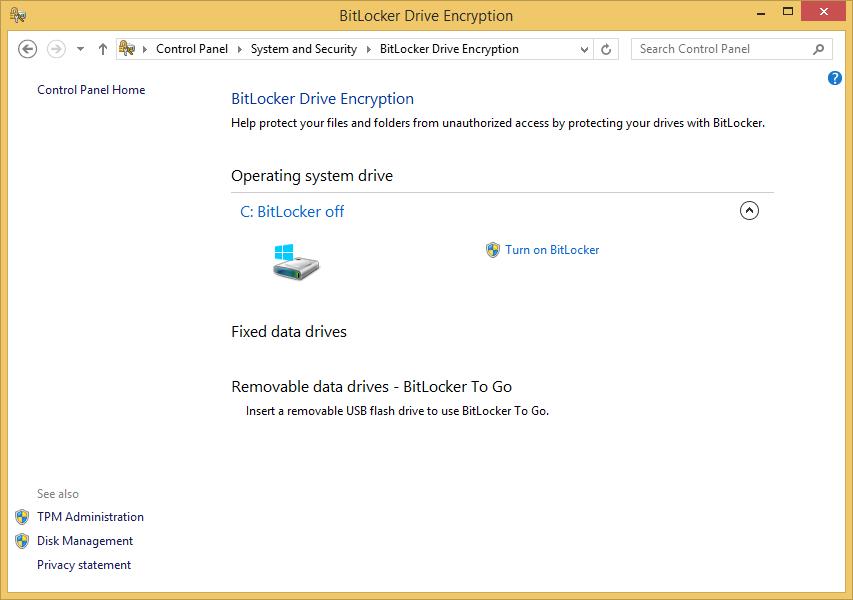Image resolution: width=853 pixels, height=600 pixels.
Task: Open Help via the blue question mark
Action: click(835, 78)
